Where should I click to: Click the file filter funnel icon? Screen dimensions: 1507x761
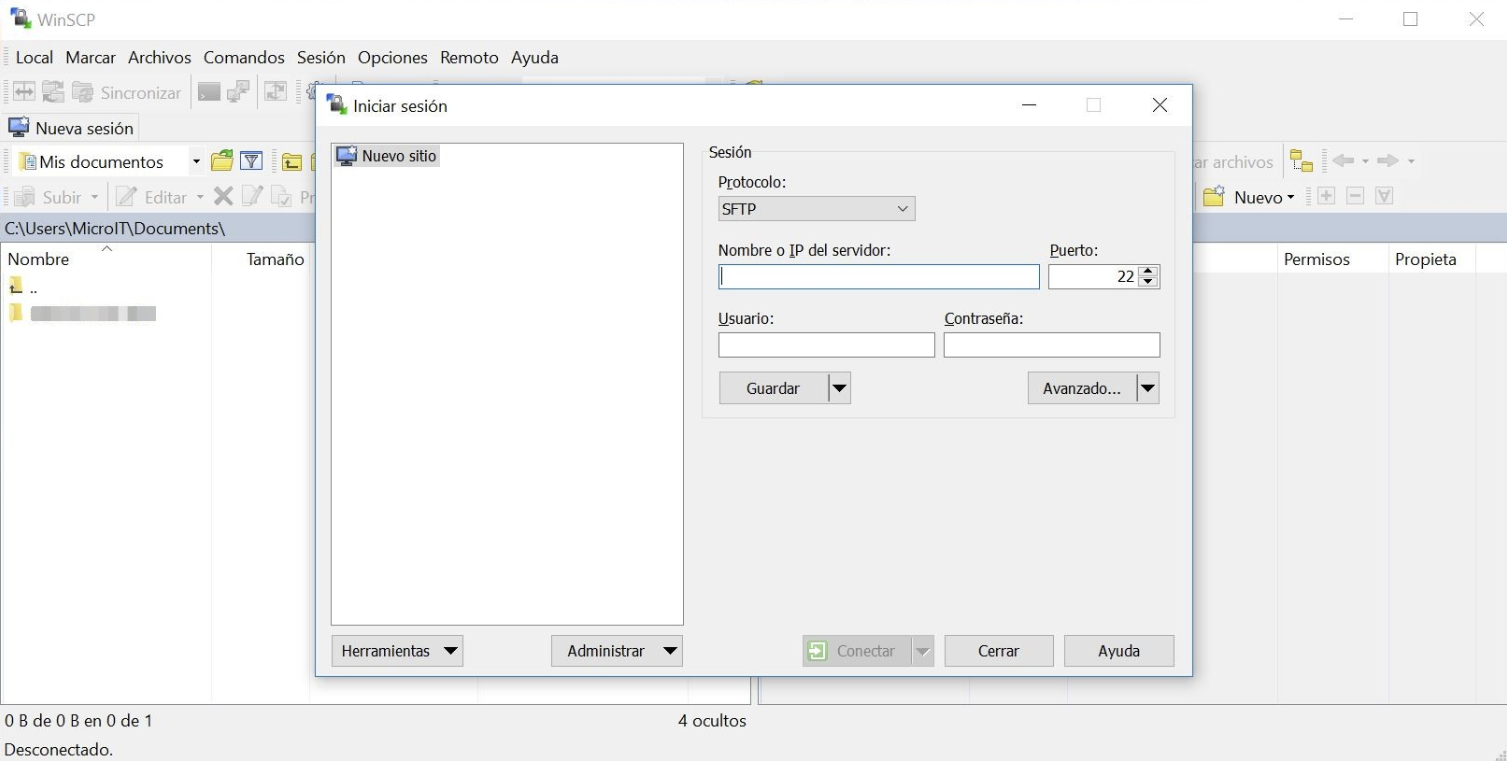(251, 161)
